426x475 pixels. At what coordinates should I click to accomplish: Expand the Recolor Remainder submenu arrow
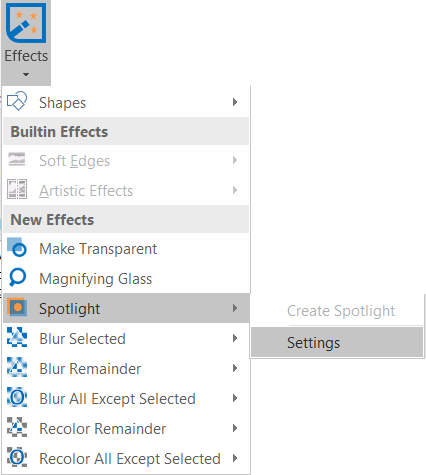235,428
